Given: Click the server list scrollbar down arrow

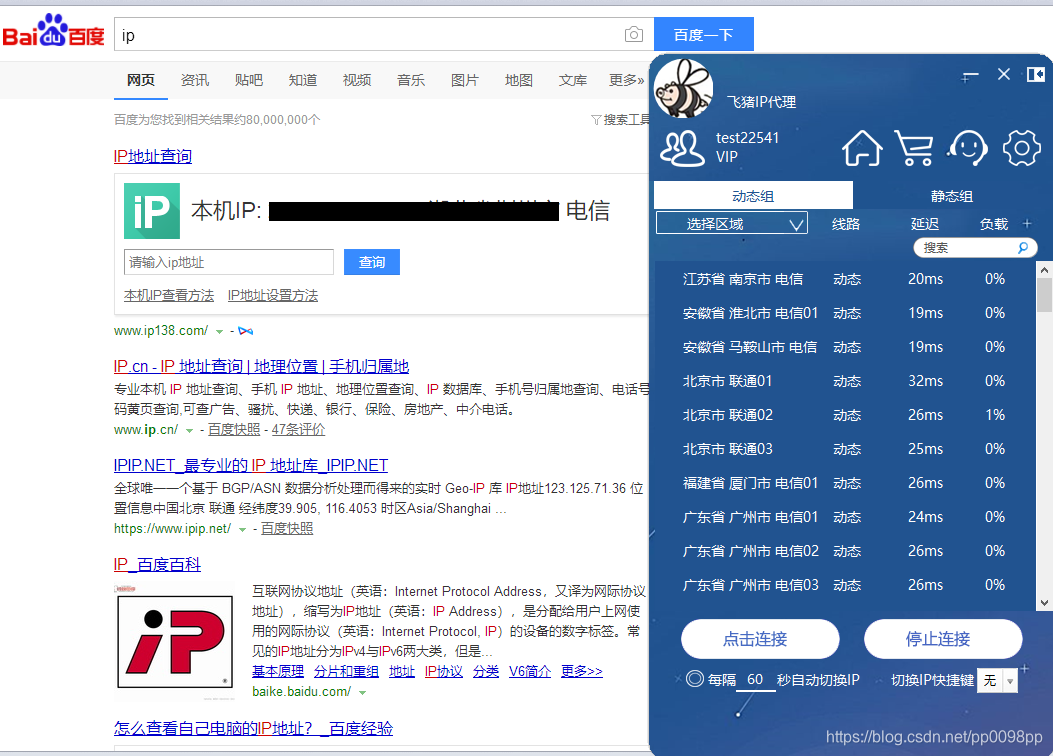Looking at the screenshot, I should (x=1044, y=603).
